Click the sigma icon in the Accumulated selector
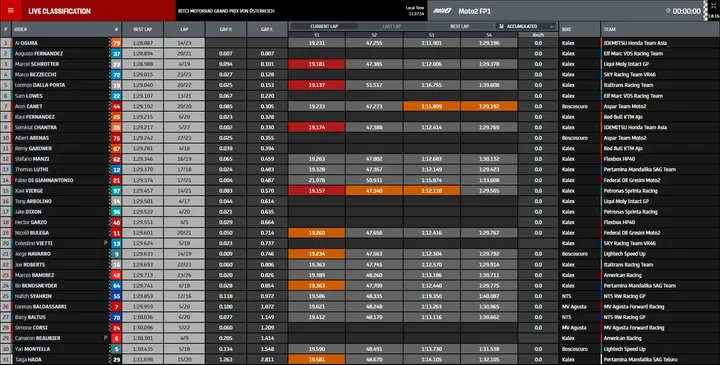 click(x=501, y=27)
